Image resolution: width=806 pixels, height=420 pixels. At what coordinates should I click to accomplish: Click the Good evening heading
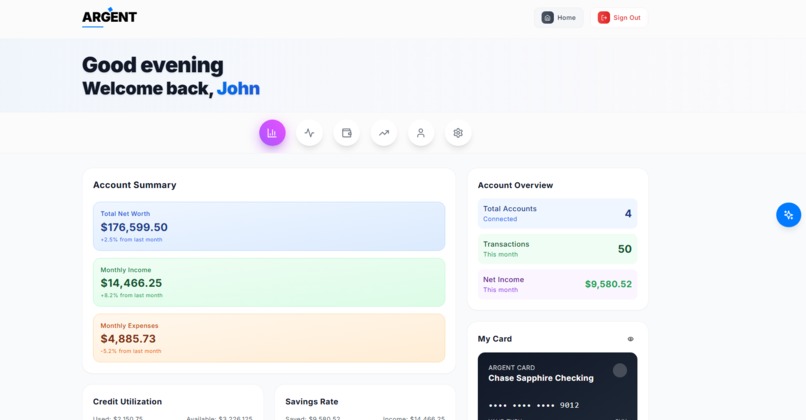click(x=153, y=65)
